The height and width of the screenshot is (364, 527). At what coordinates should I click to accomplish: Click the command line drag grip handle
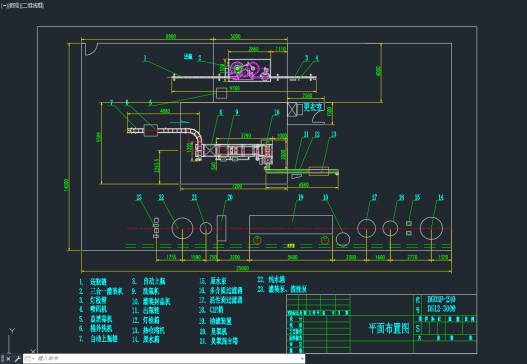coord(2,359)
